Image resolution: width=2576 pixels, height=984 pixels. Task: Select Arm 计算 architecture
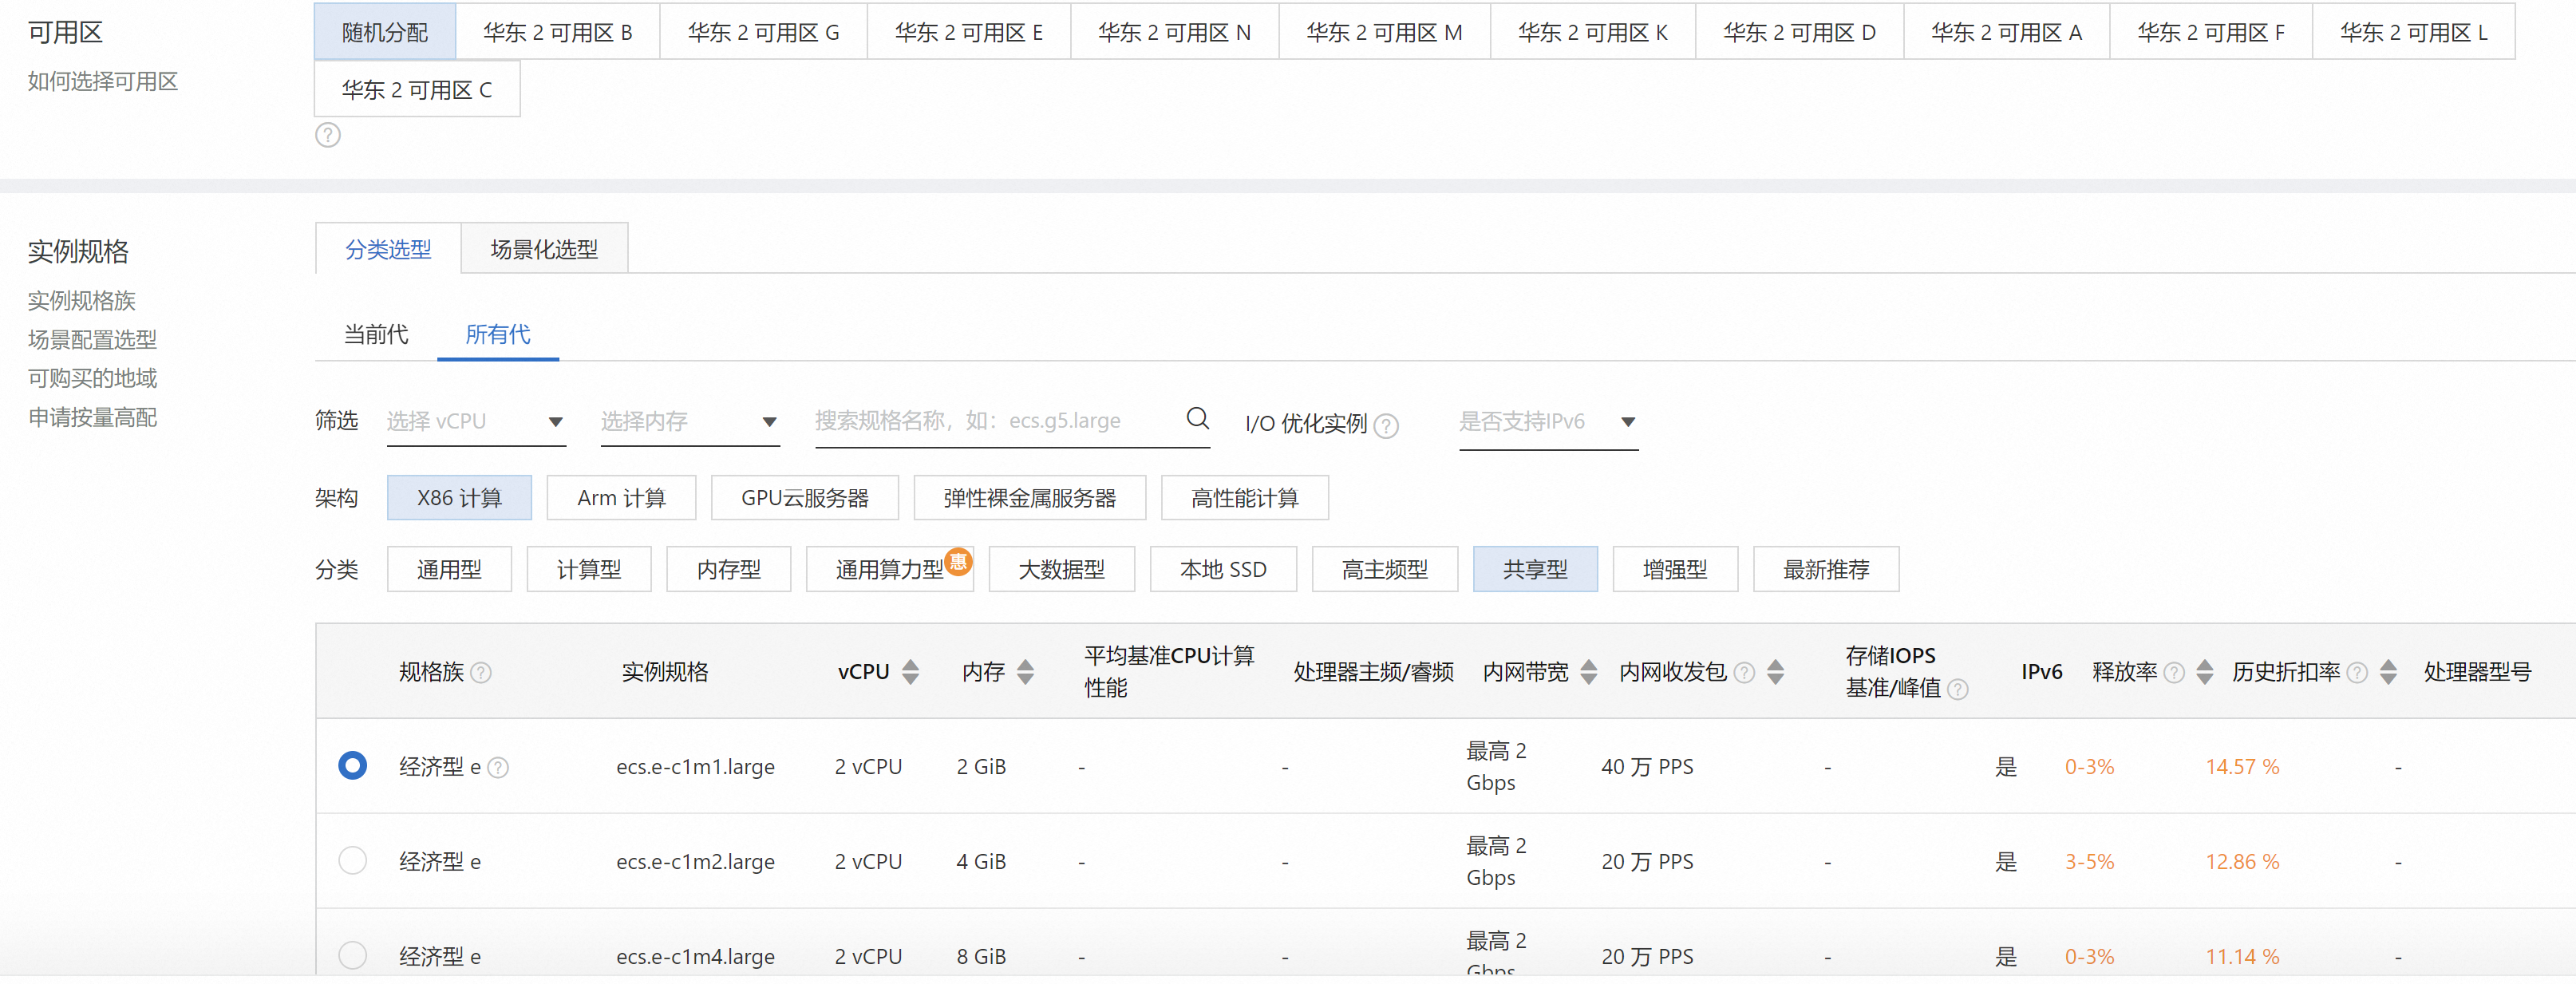(x=621, y=498)
